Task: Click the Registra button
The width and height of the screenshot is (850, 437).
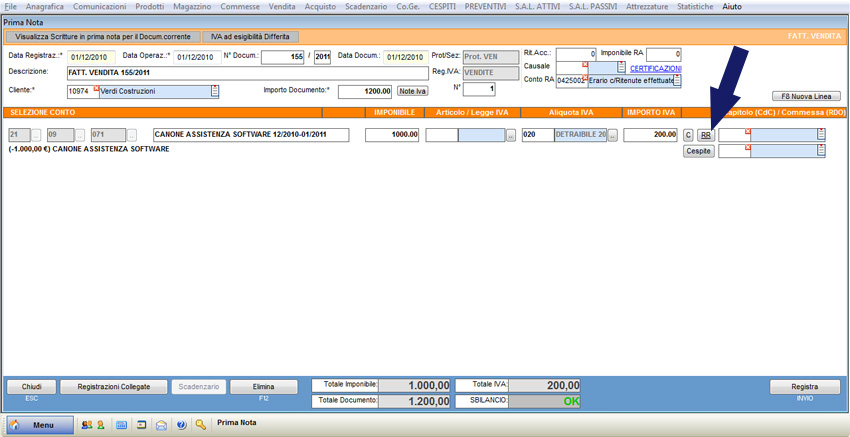Action: (804, 387)
